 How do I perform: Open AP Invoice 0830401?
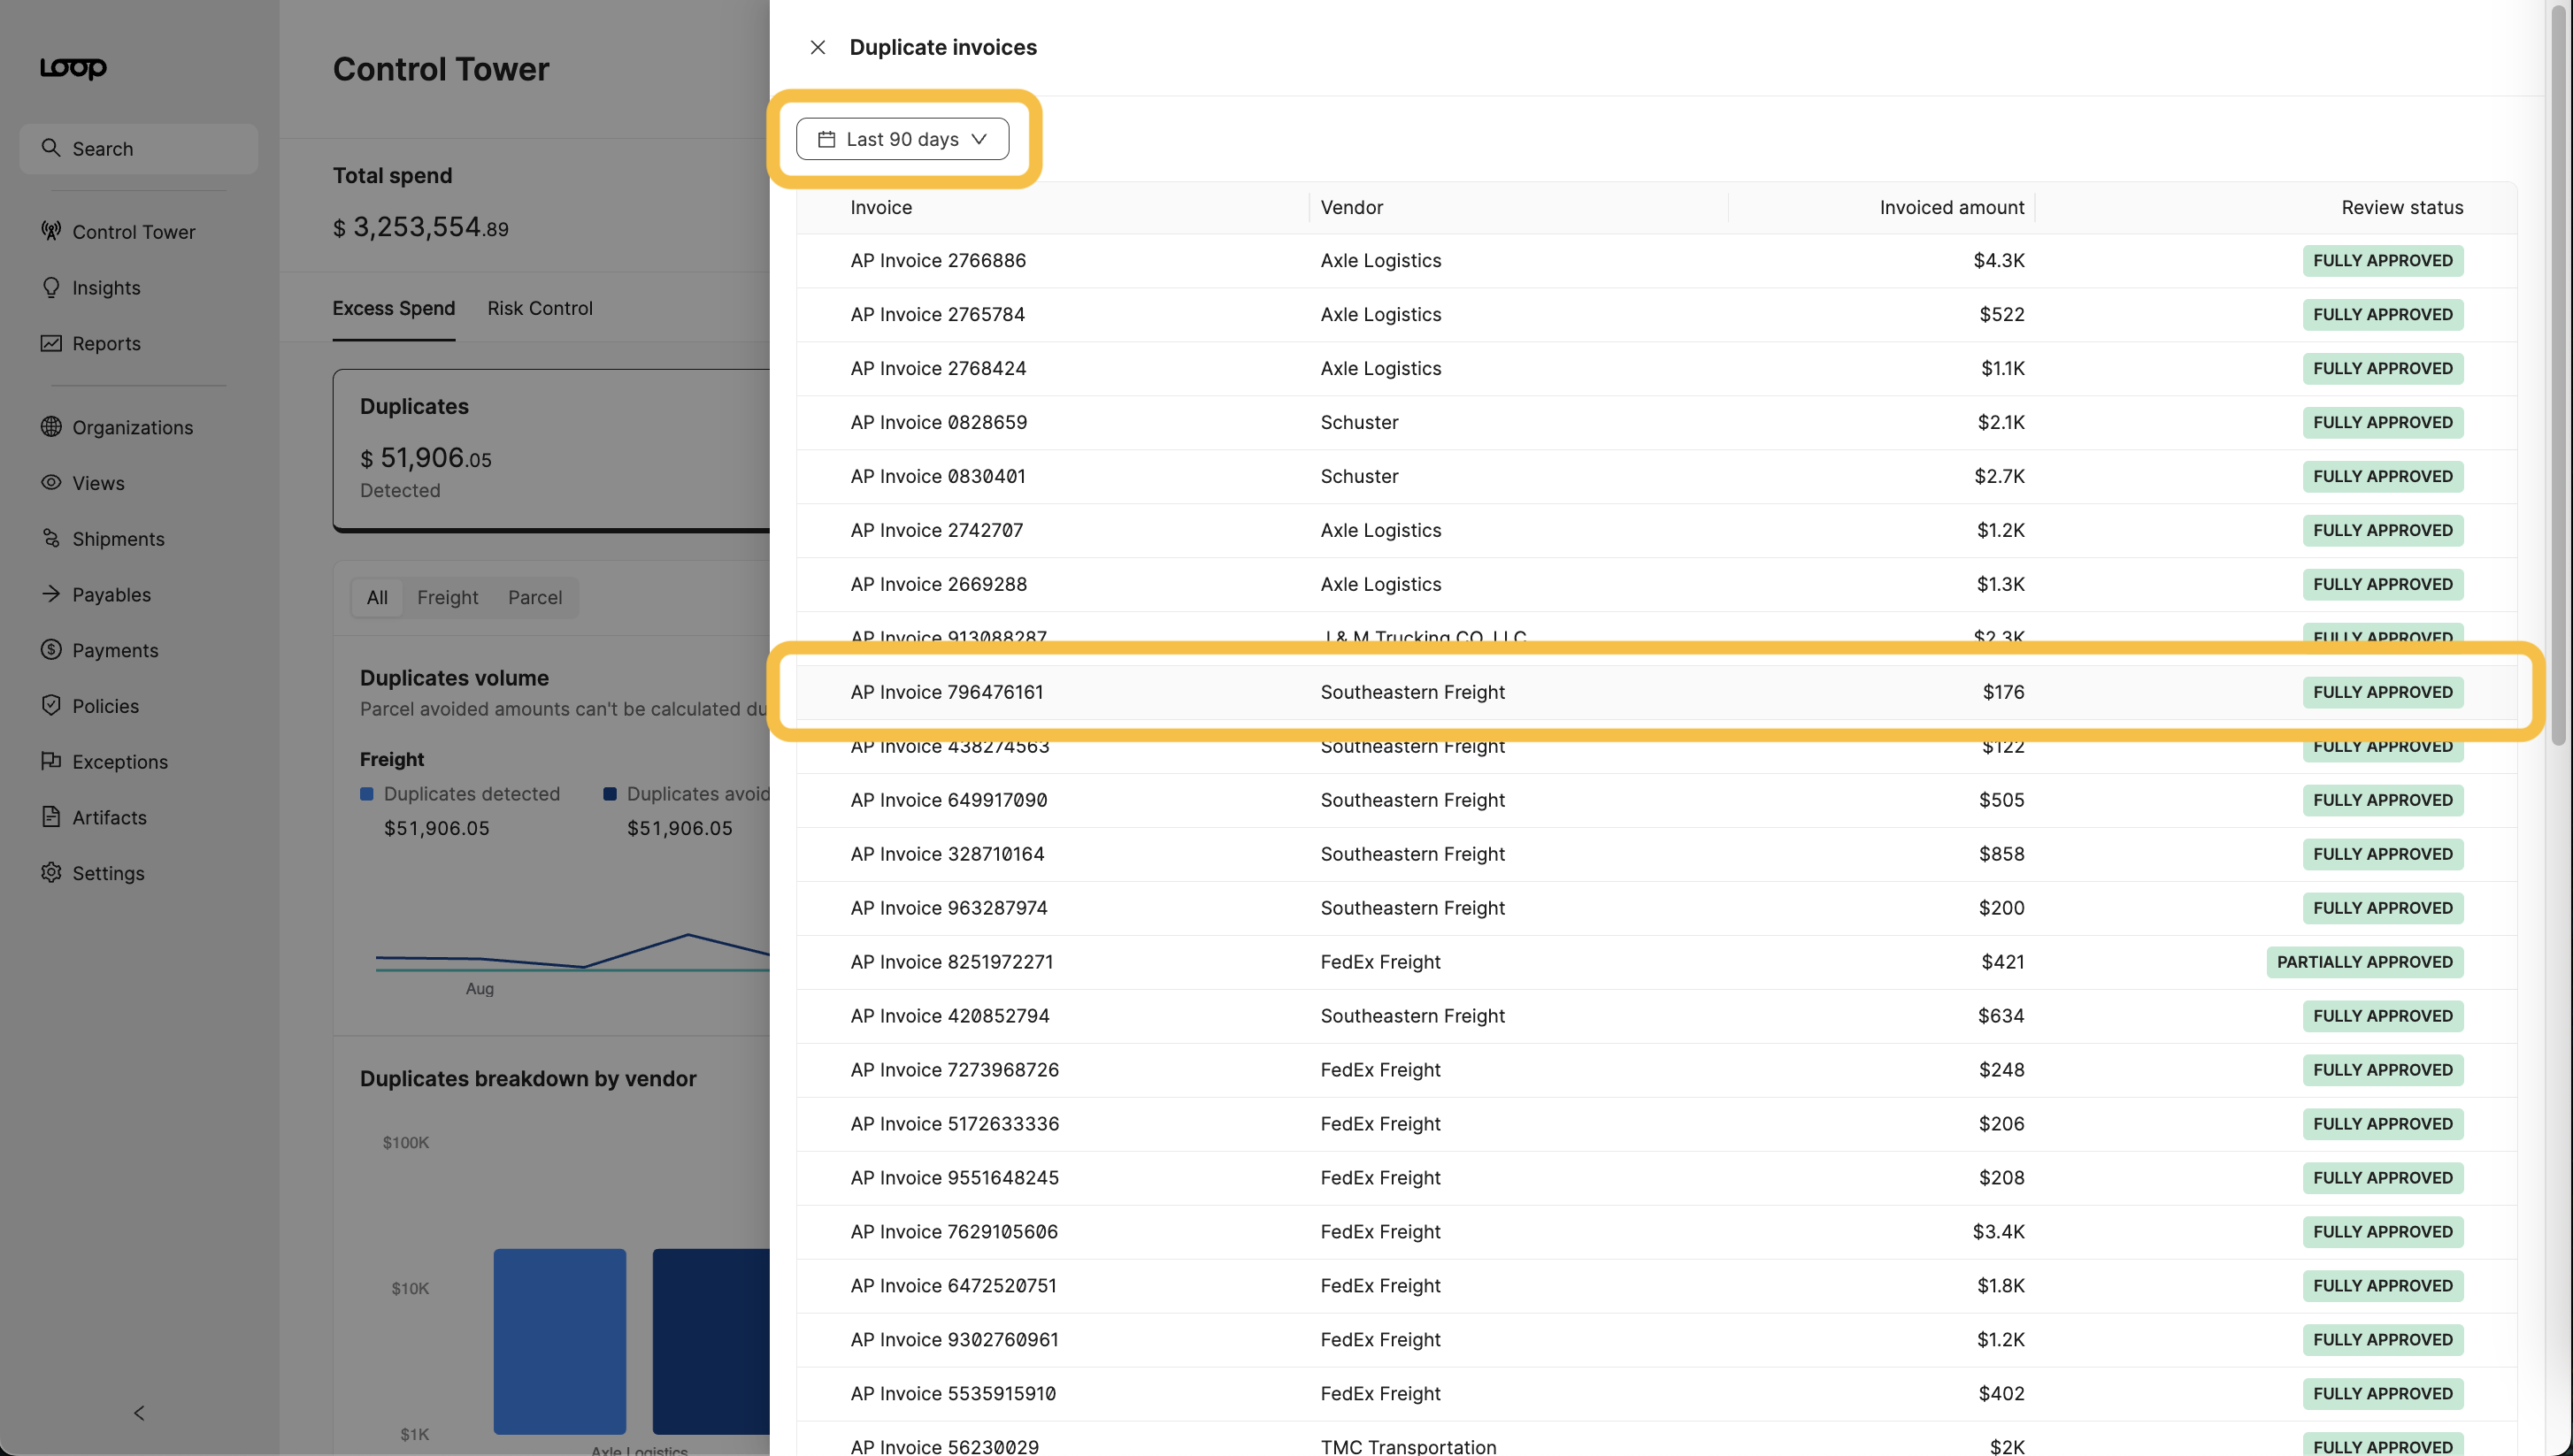1657,477
